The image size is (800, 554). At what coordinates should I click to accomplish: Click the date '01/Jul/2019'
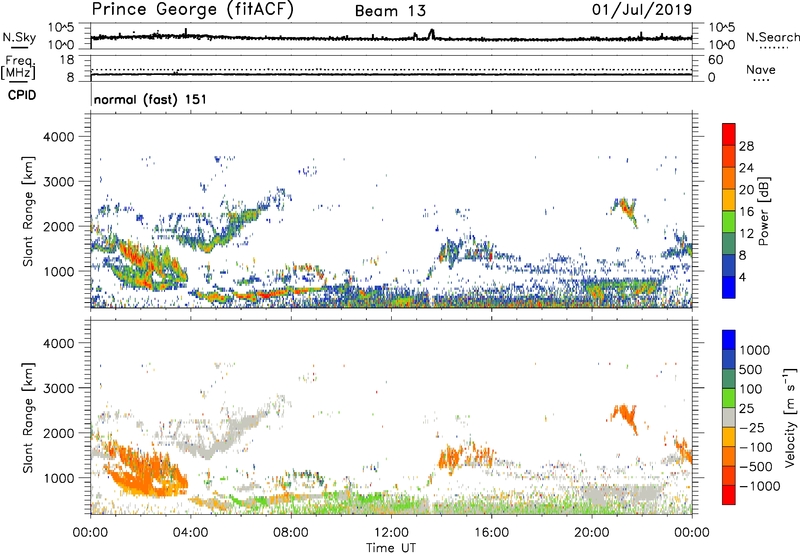642,10
